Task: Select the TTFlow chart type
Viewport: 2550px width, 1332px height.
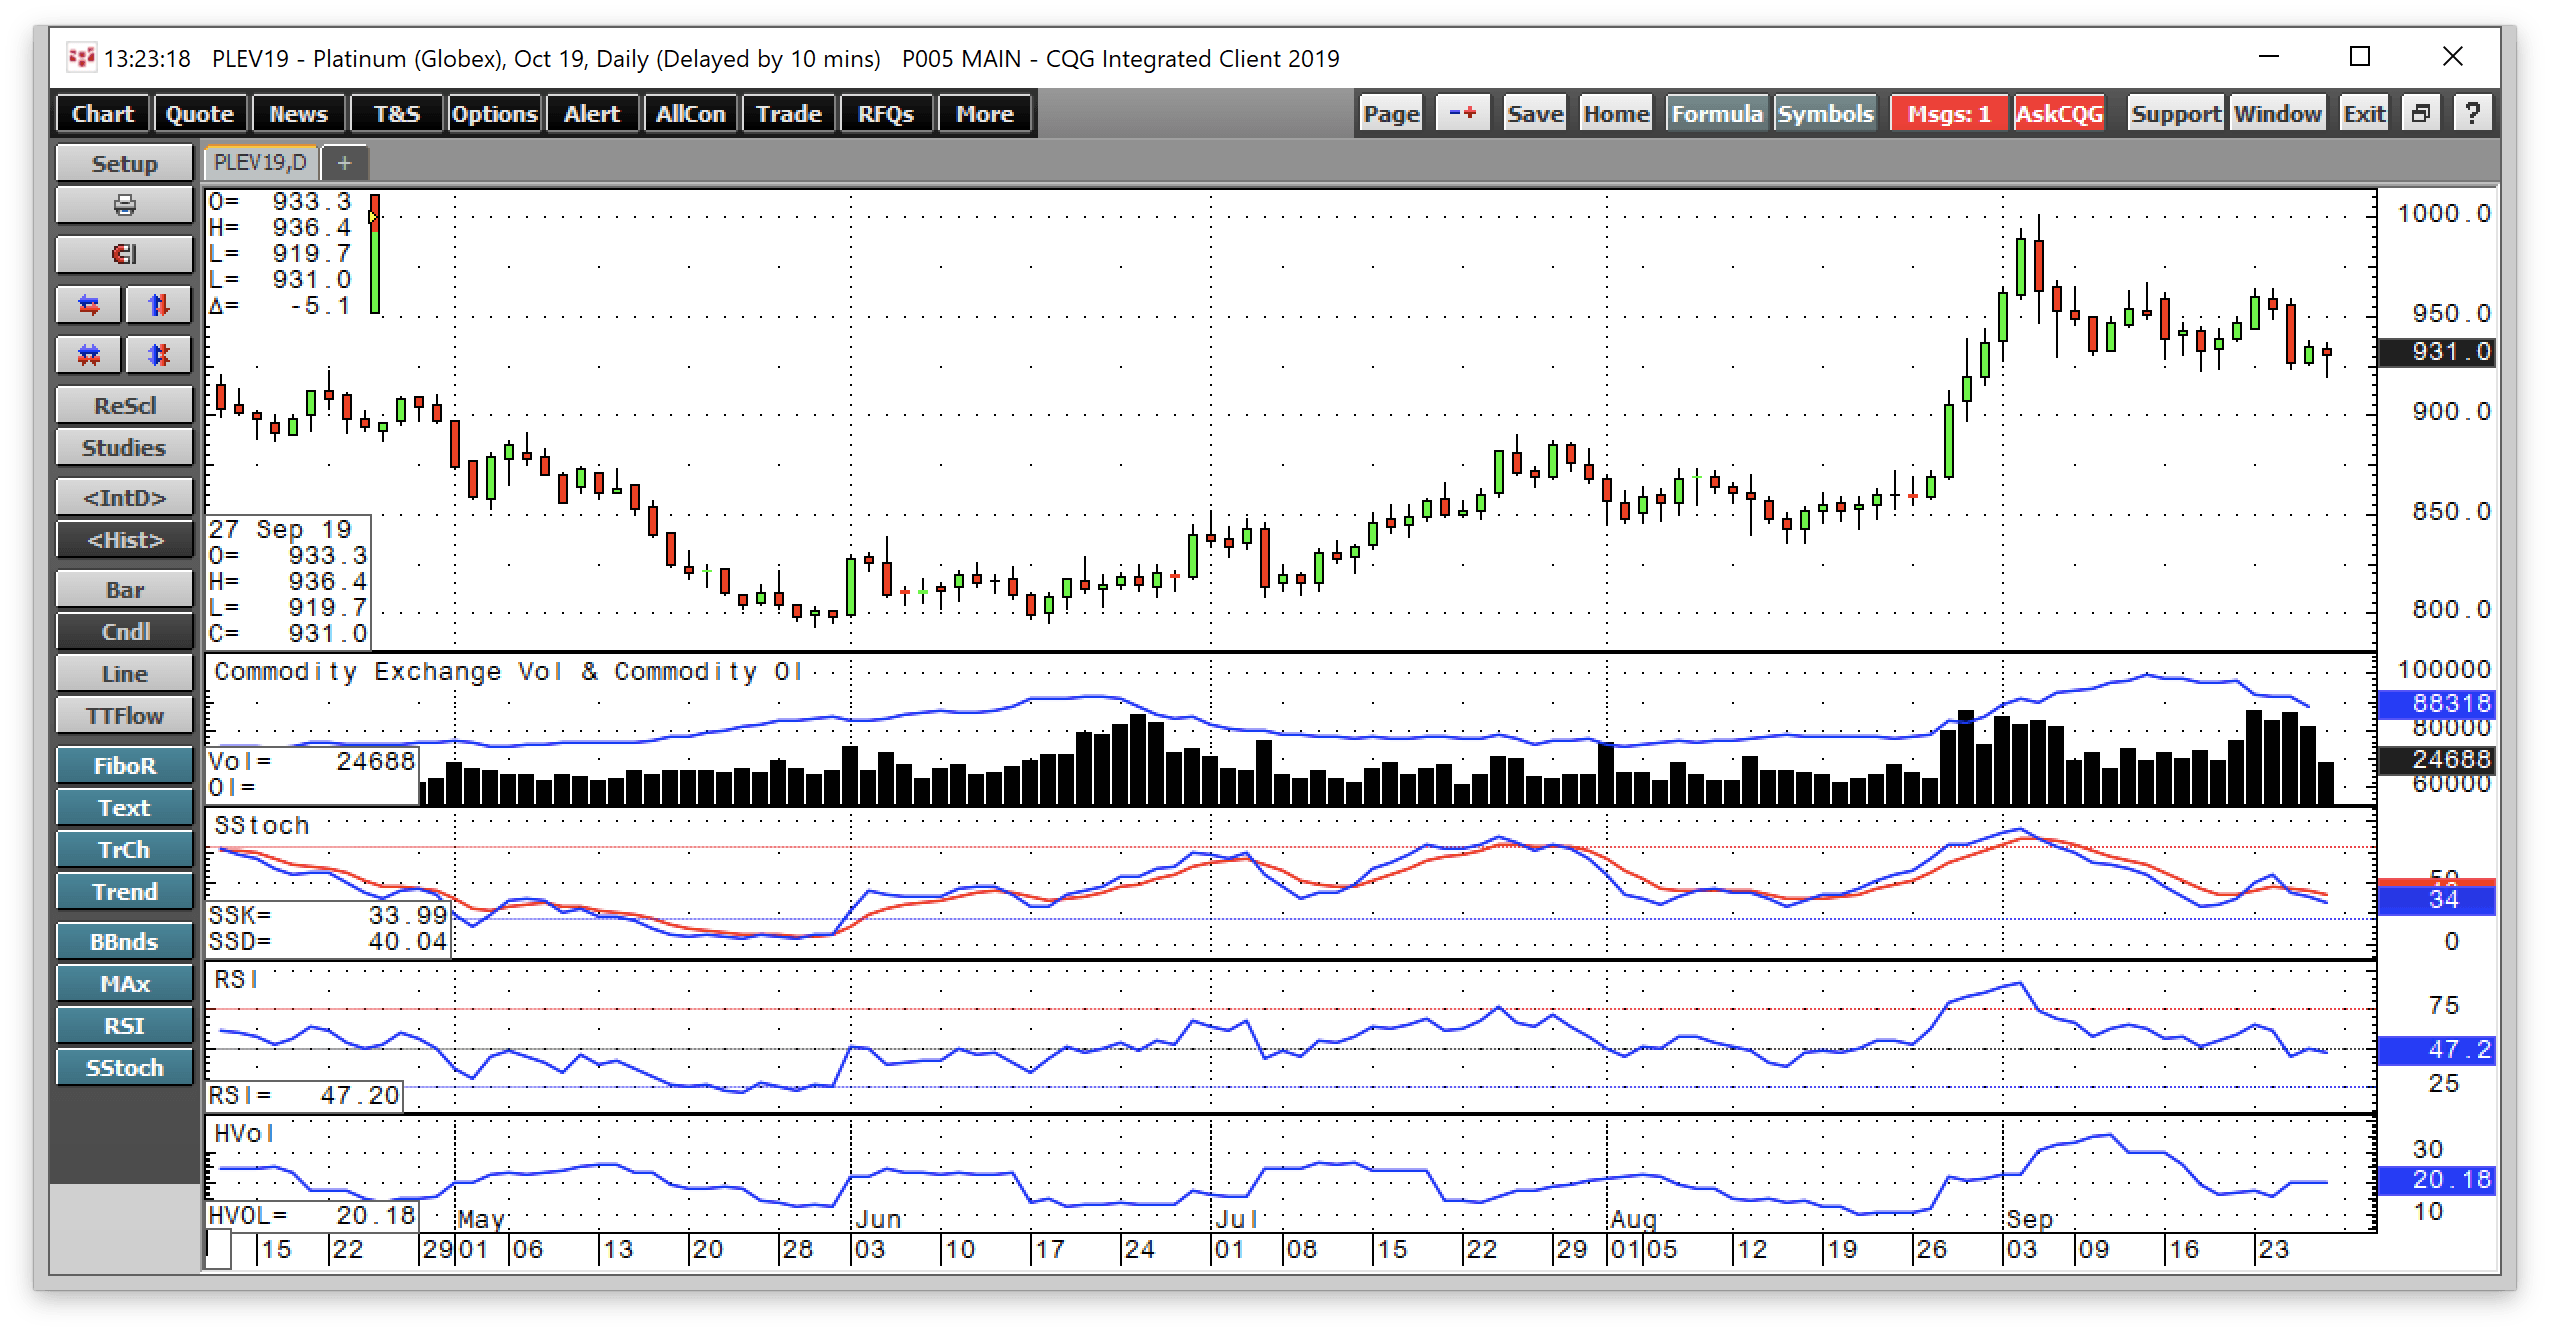Action: tap(124, 716)
